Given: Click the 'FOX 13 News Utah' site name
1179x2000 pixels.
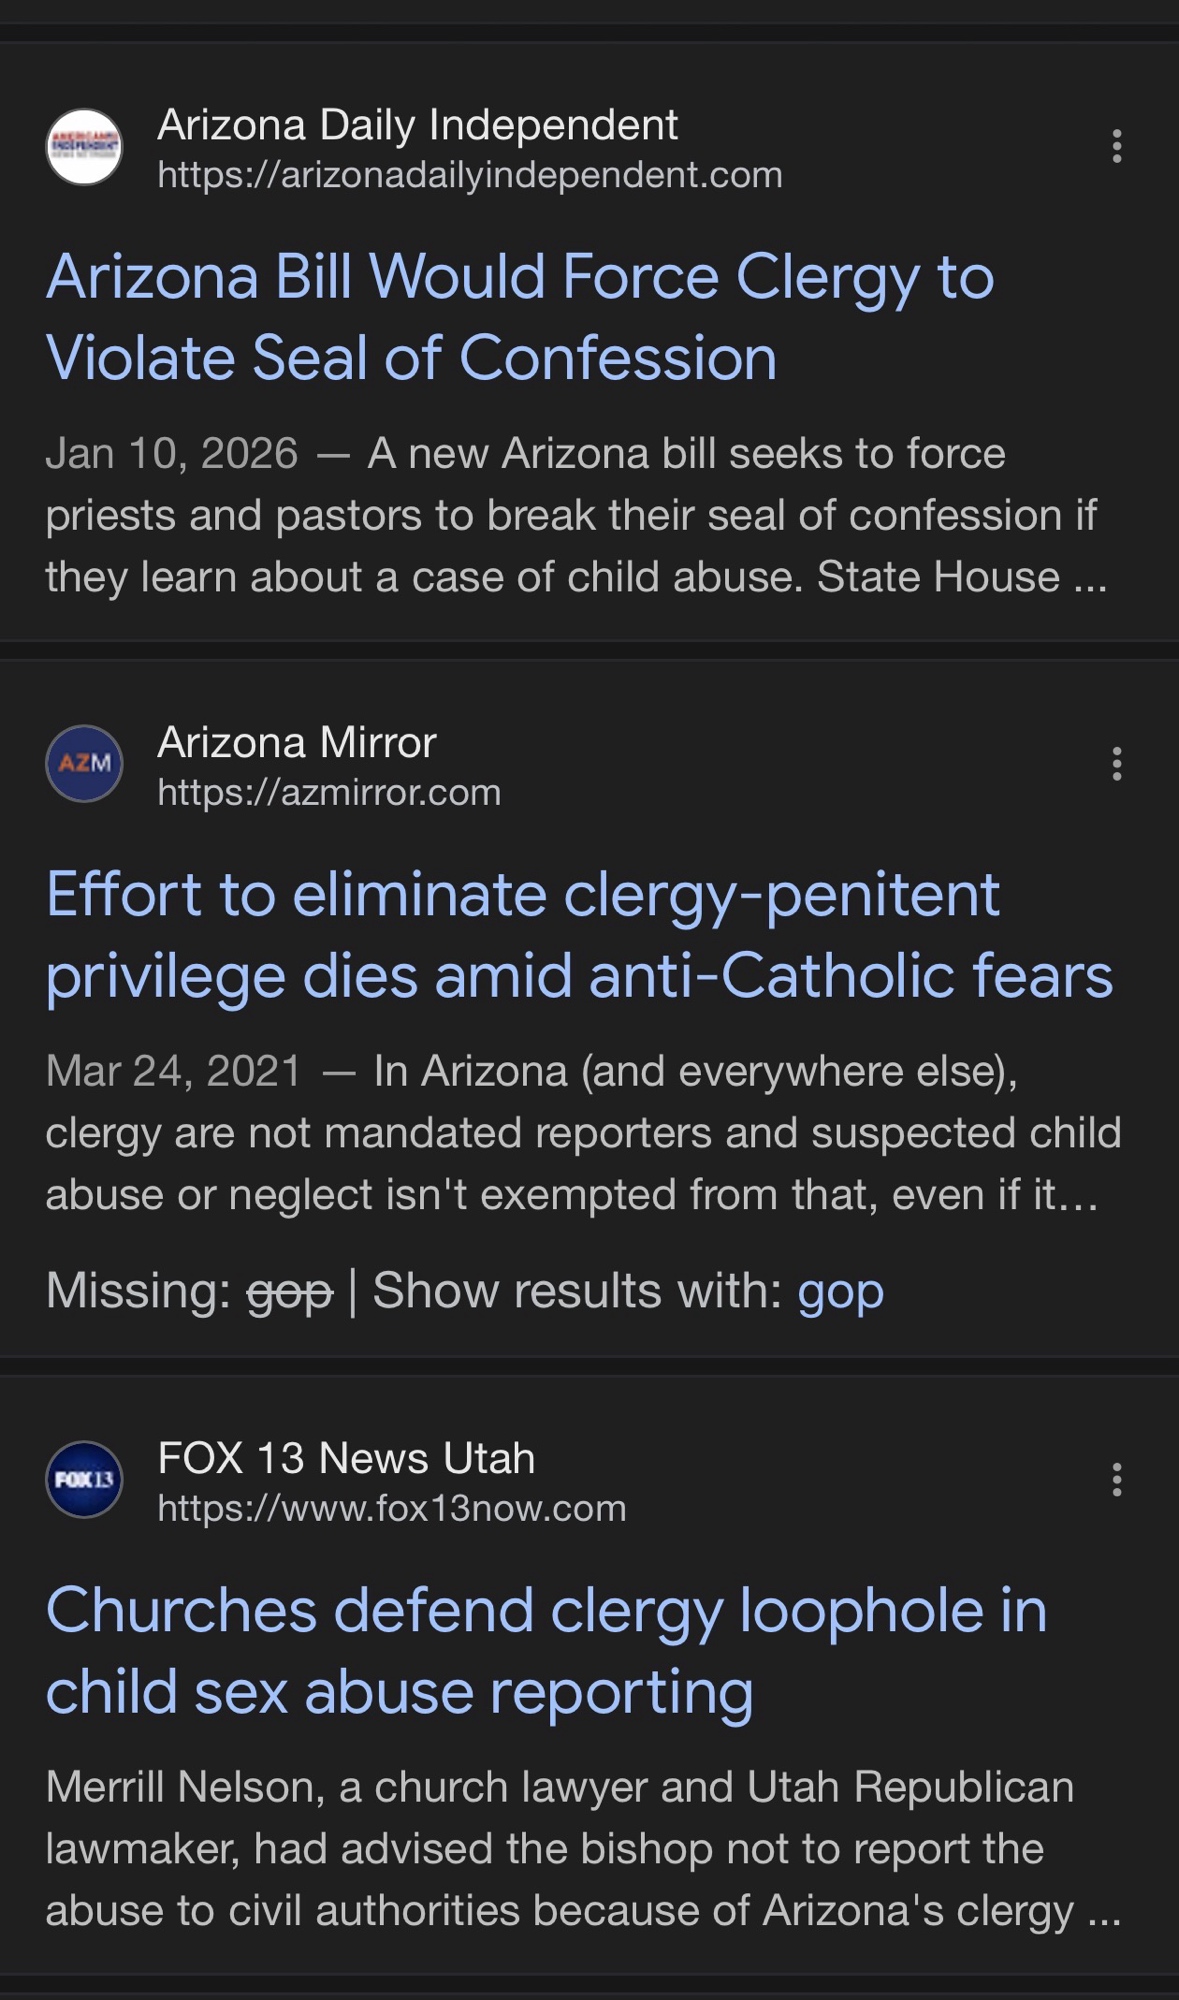Looking at the screenshot, I should pos(346,1458).
